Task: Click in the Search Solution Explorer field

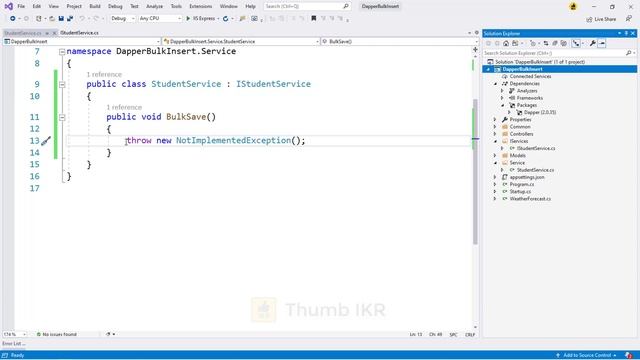Action: click(x=553, y=53)
